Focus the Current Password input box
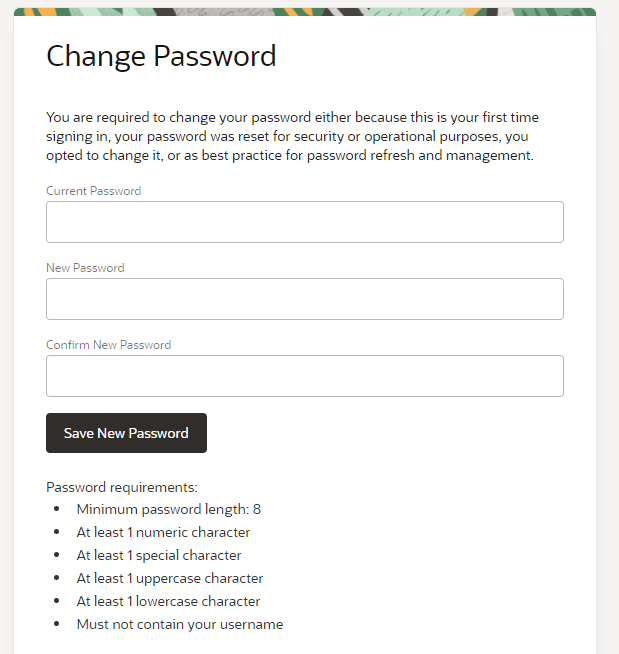Screen dimensions: 619x654 coord(304,222)
